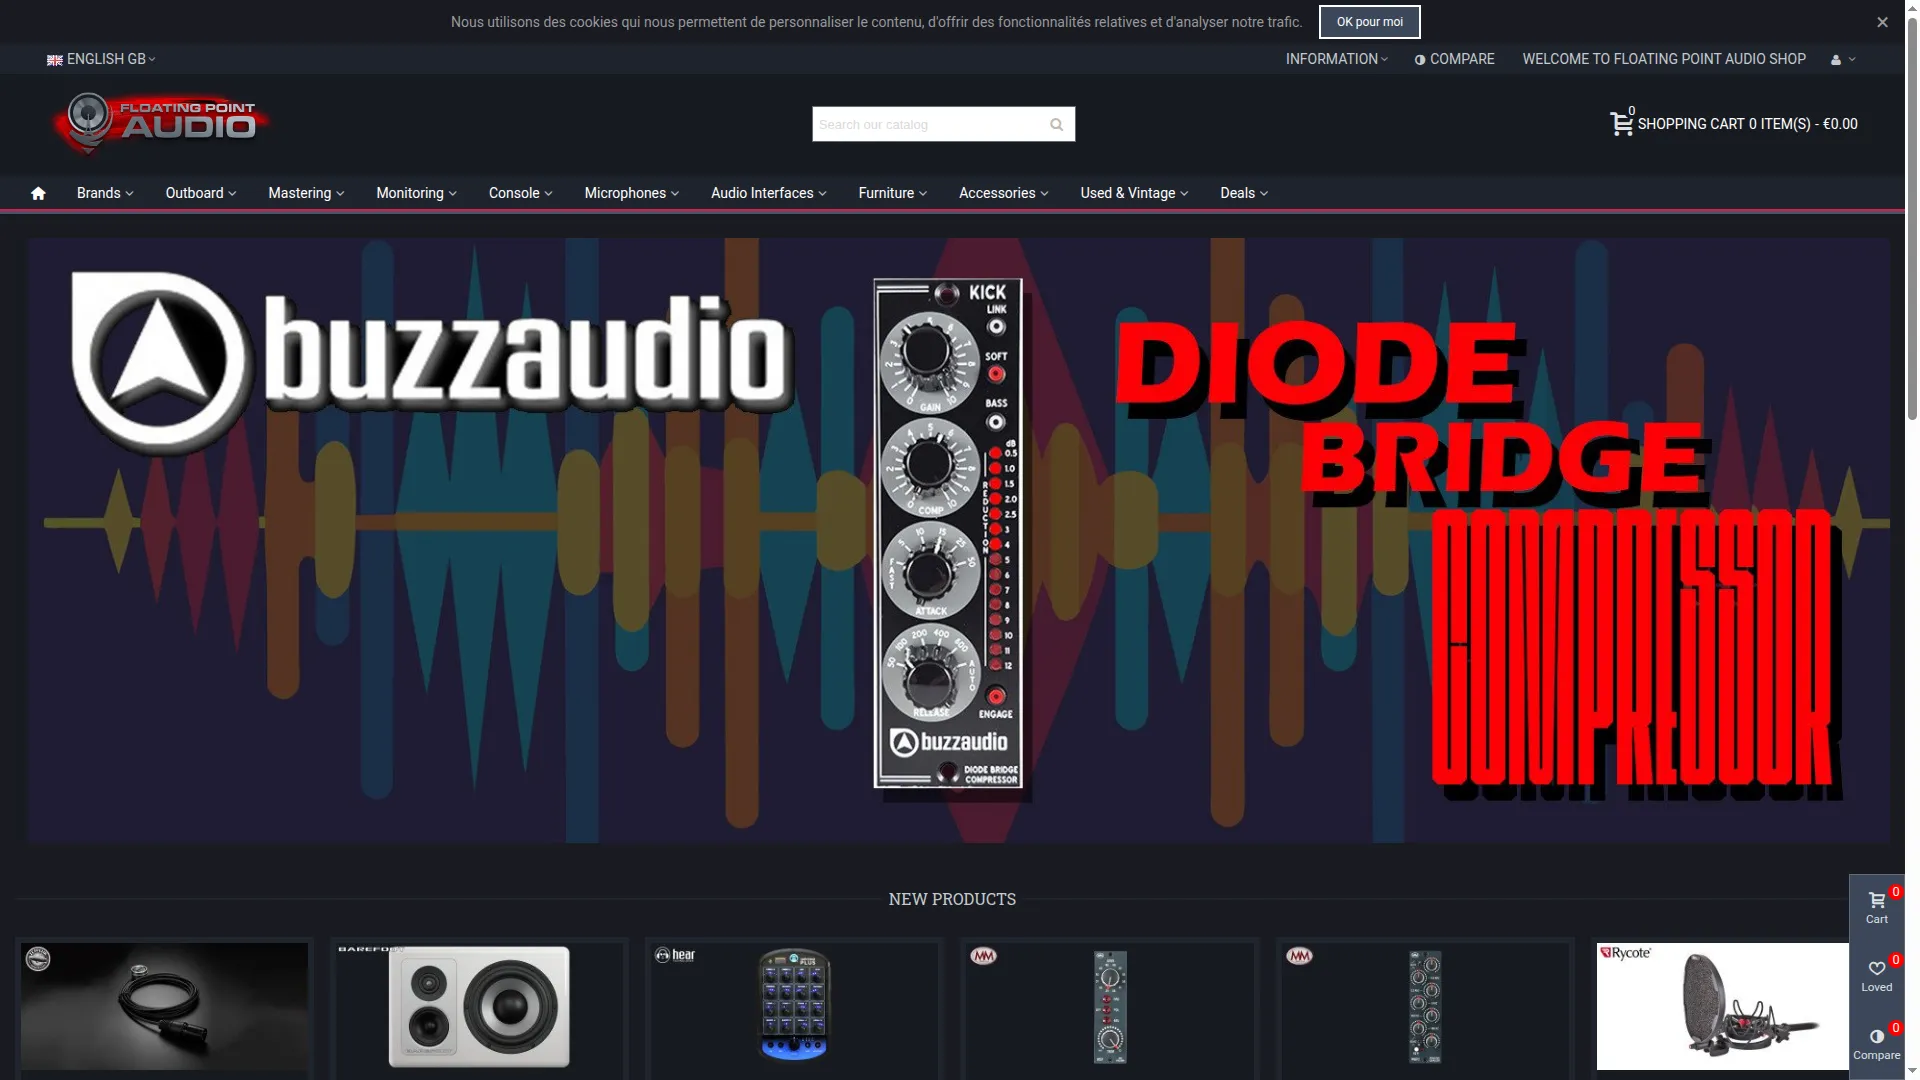The width and height of the screenshot is (1920, 1080).
Task: Expand the Information dropdown
Action: point(1336,60)
